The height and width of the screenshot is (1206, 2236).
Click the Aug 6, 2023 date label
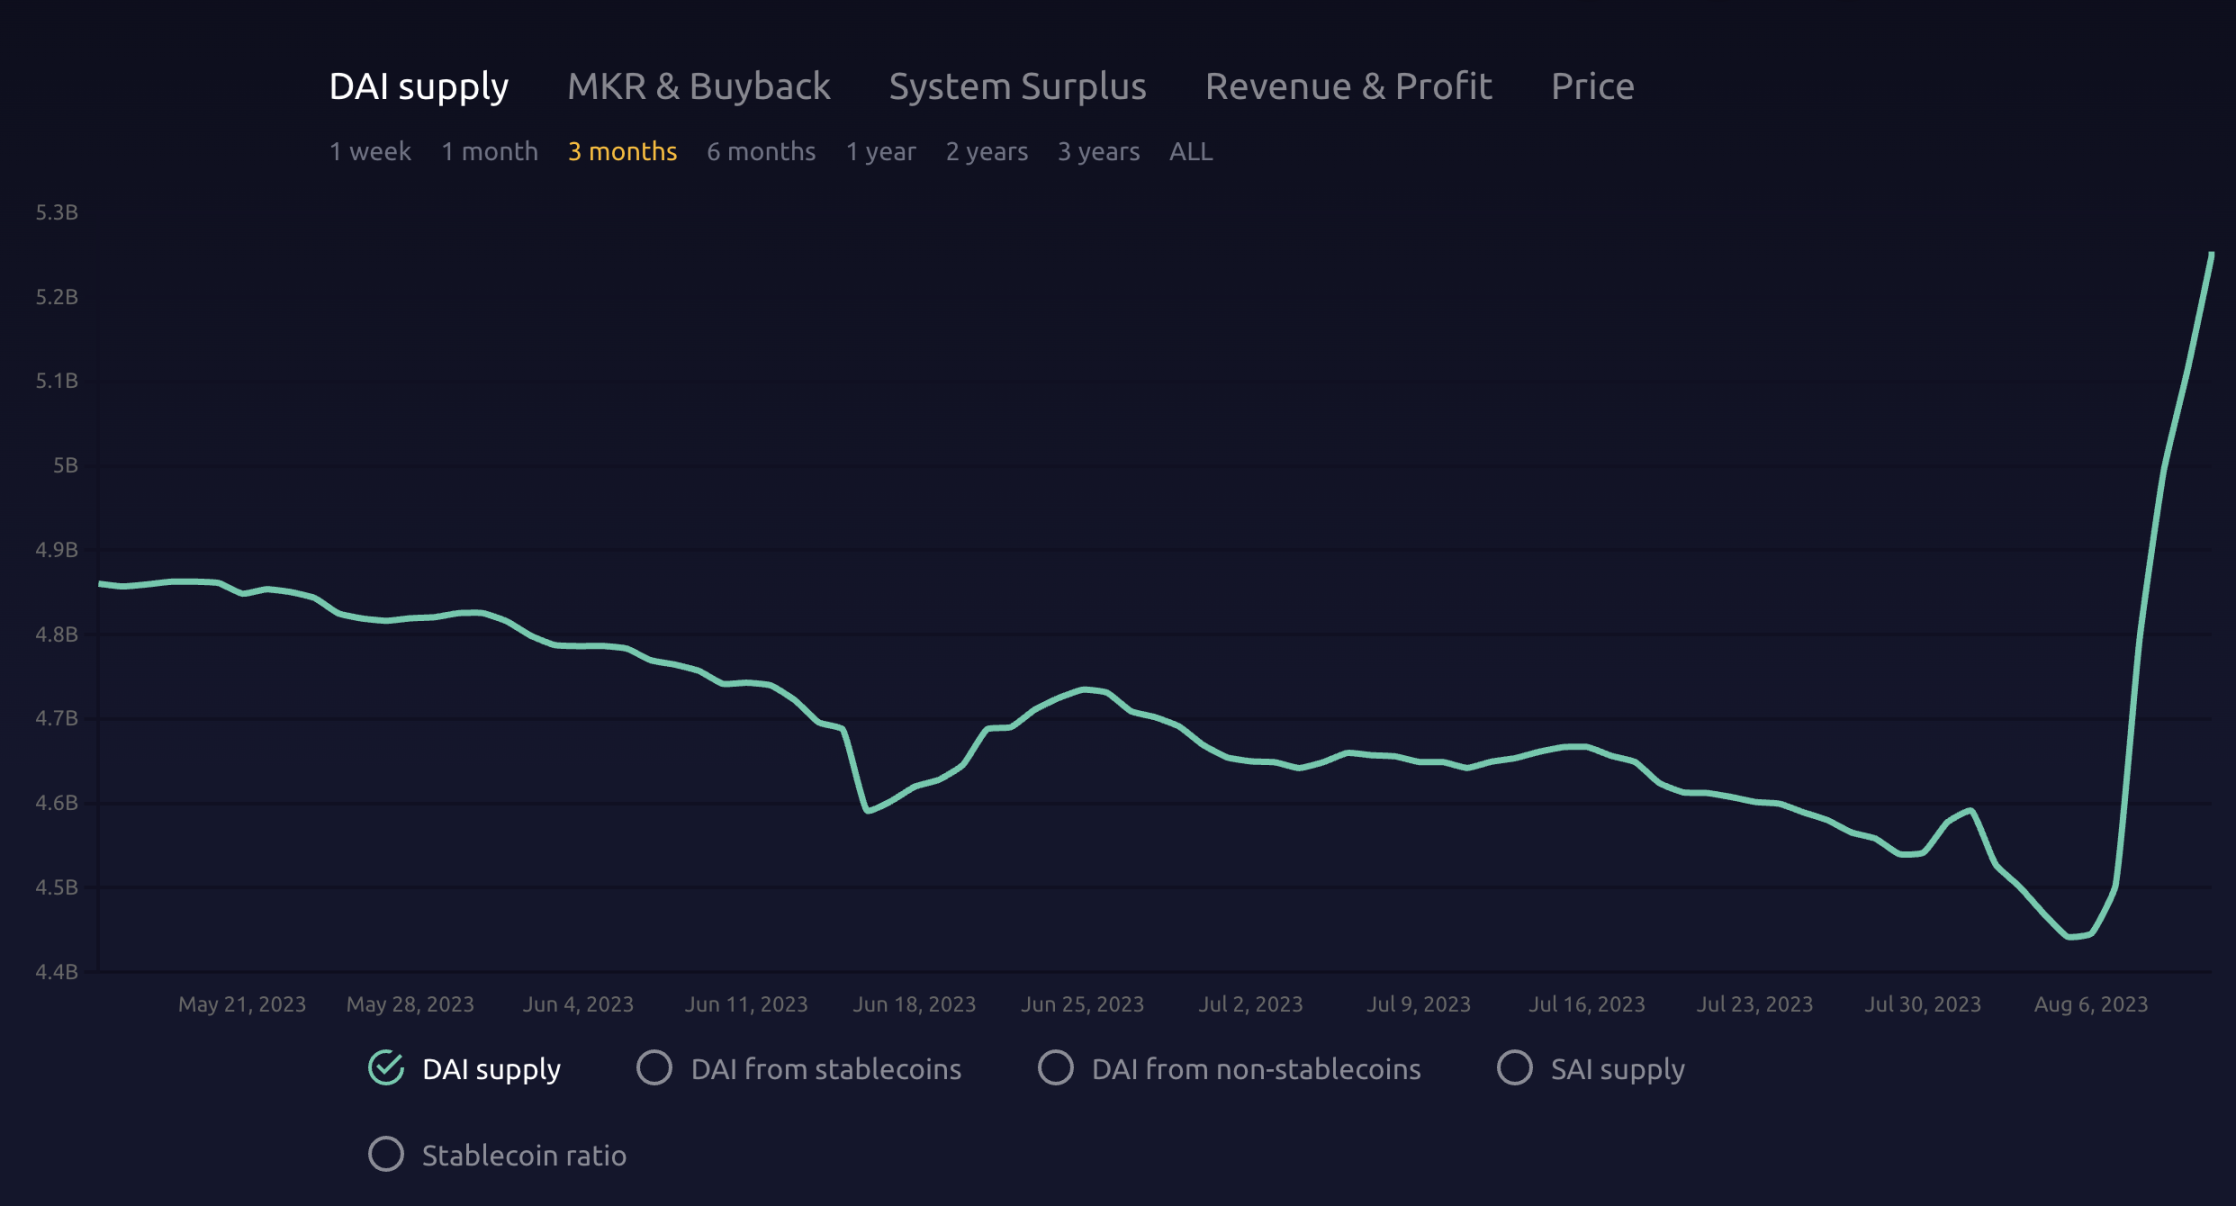click(x=2091, y=1004)
